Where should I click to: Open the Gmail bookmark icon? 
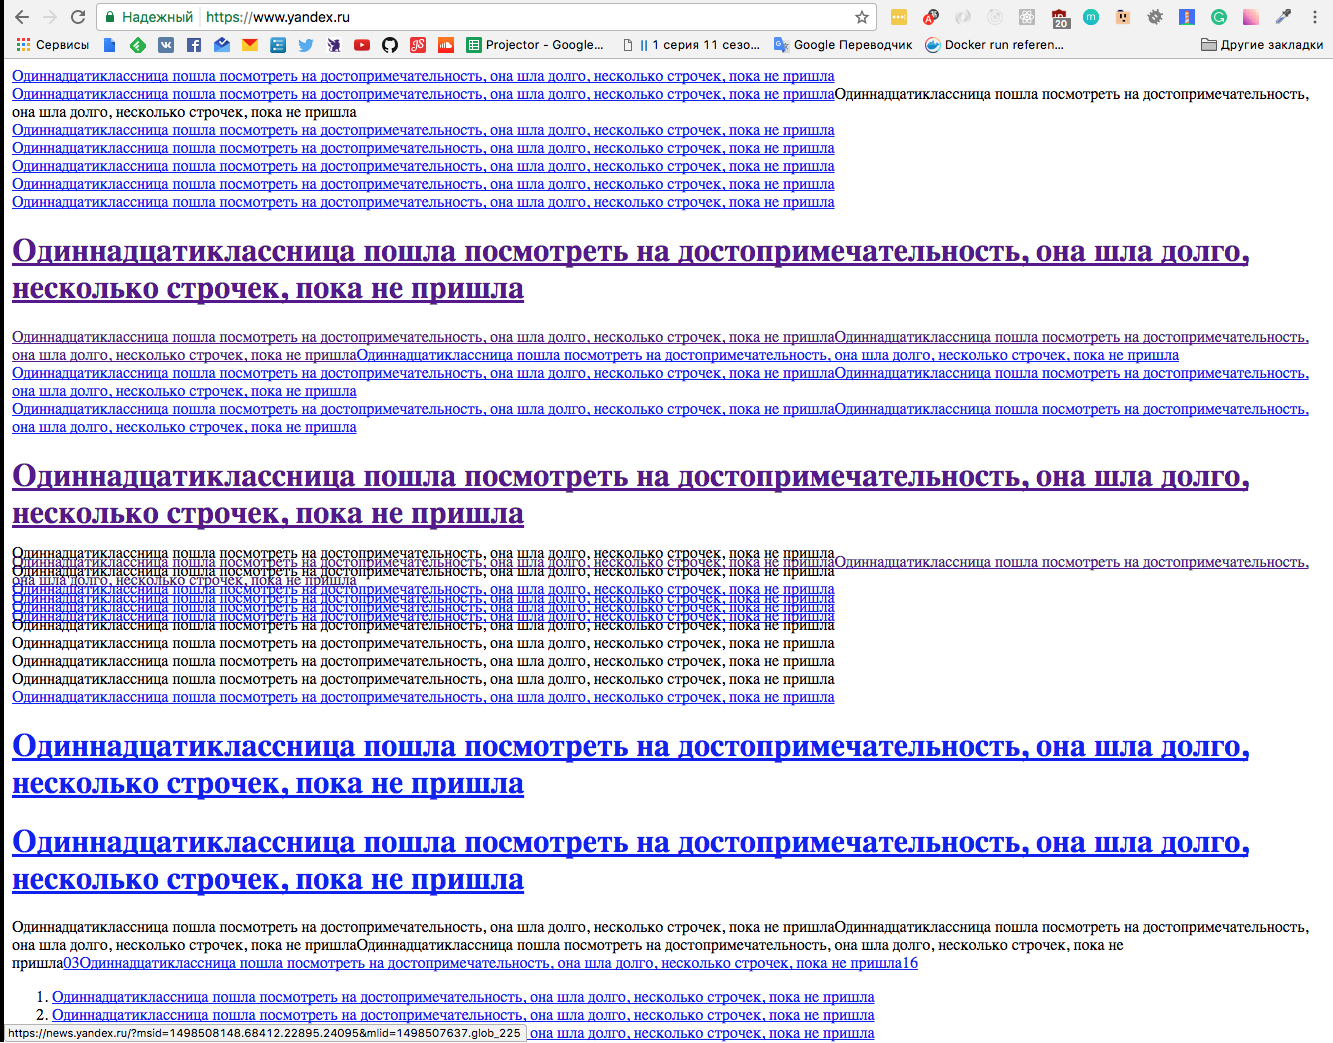pos(250,45)
